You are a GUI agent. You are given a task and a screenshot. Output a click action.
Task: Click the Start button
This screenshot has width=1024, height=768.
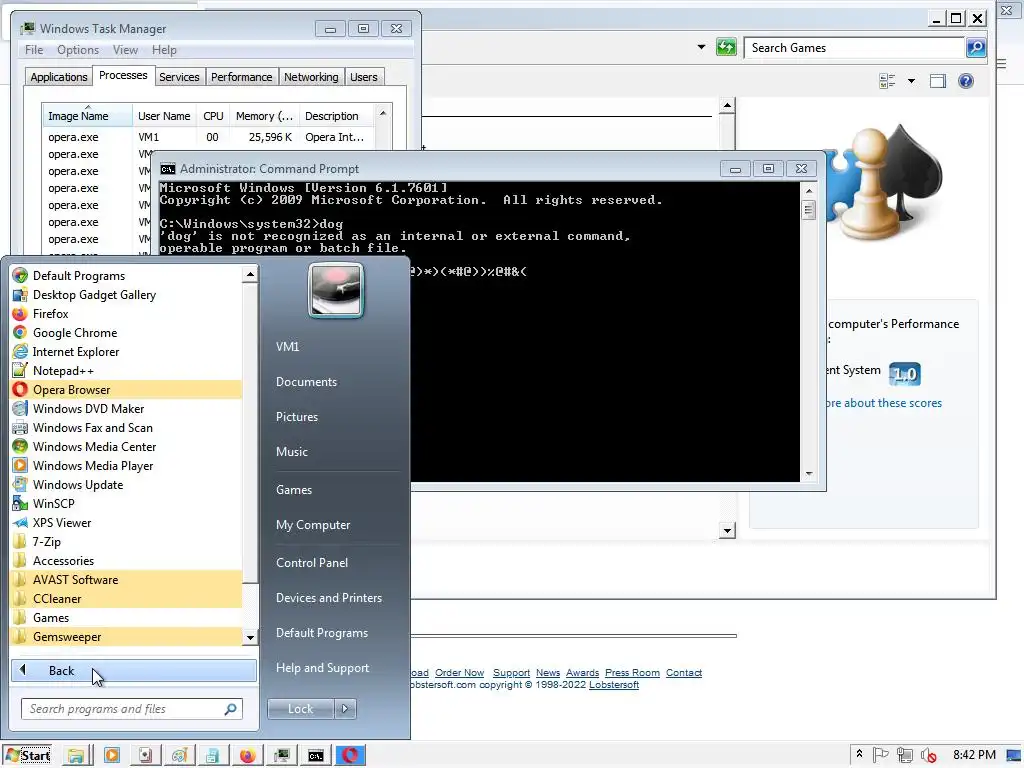[x=28, y=756]
